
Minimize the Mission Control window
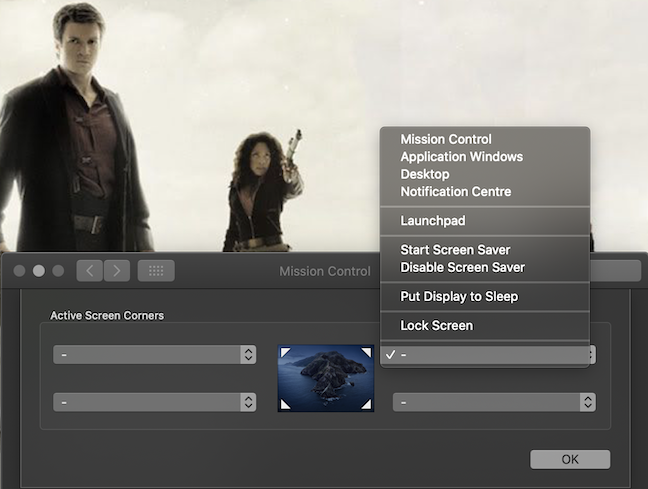[x=39, y=271]
